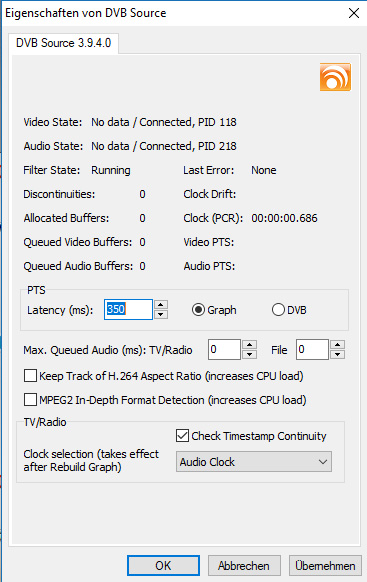
Task: Focus the Latency (ms) input field
Action: 128,309
